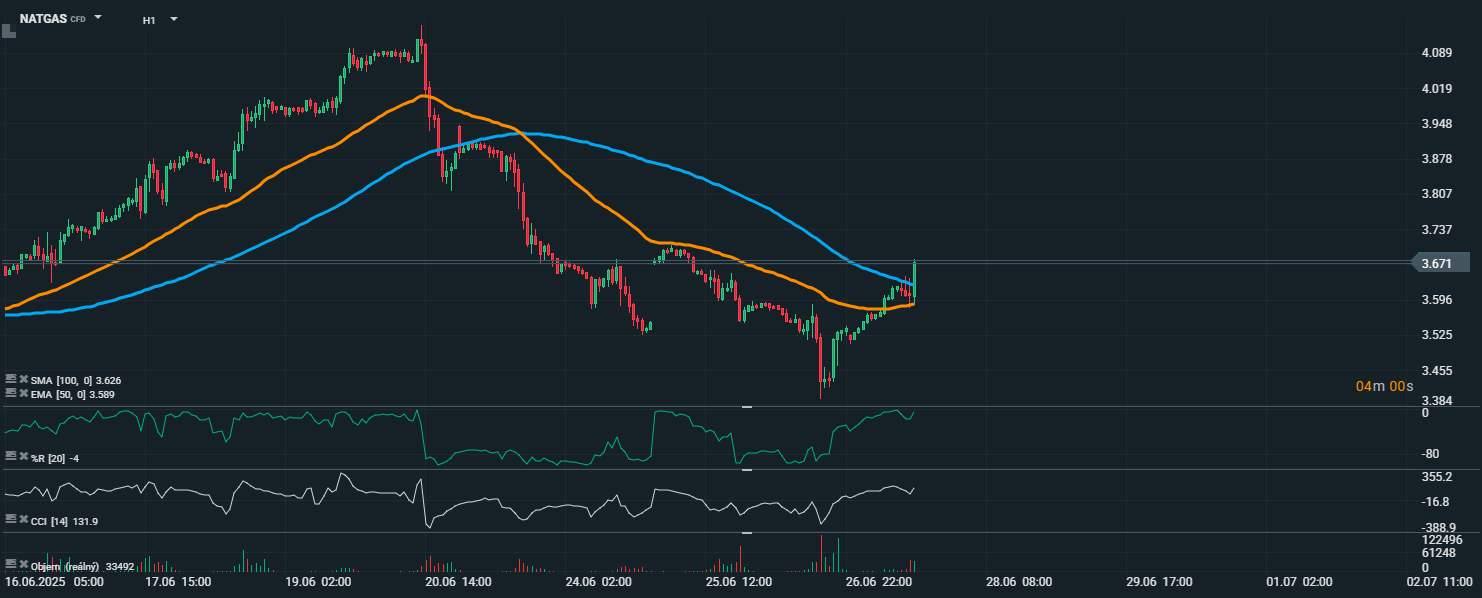Click the grey corner icon below NATGAS
Image resolution: width=1482 pixels, height=598 pixels.
pyautogui.click(x=8, y=31)
